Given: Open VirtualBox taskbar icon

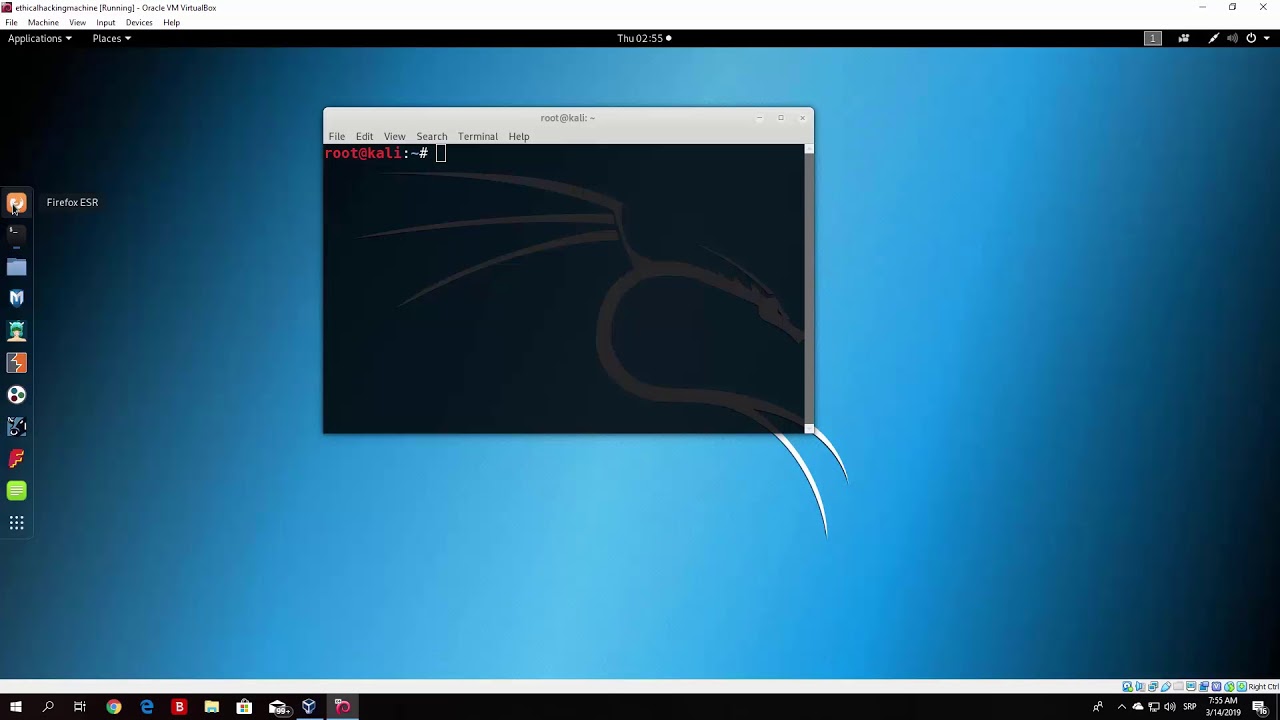Looking at the screenshot, I should coord(309,707).
